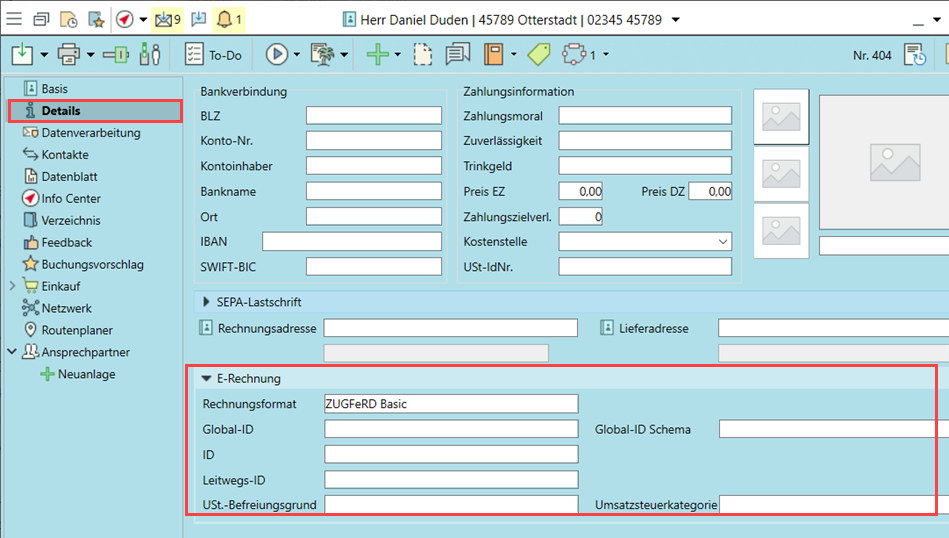Viewport: 949px width, 538px height.
Task: Click the printer icon in toolbar
Action: click(x=68, y=54)
